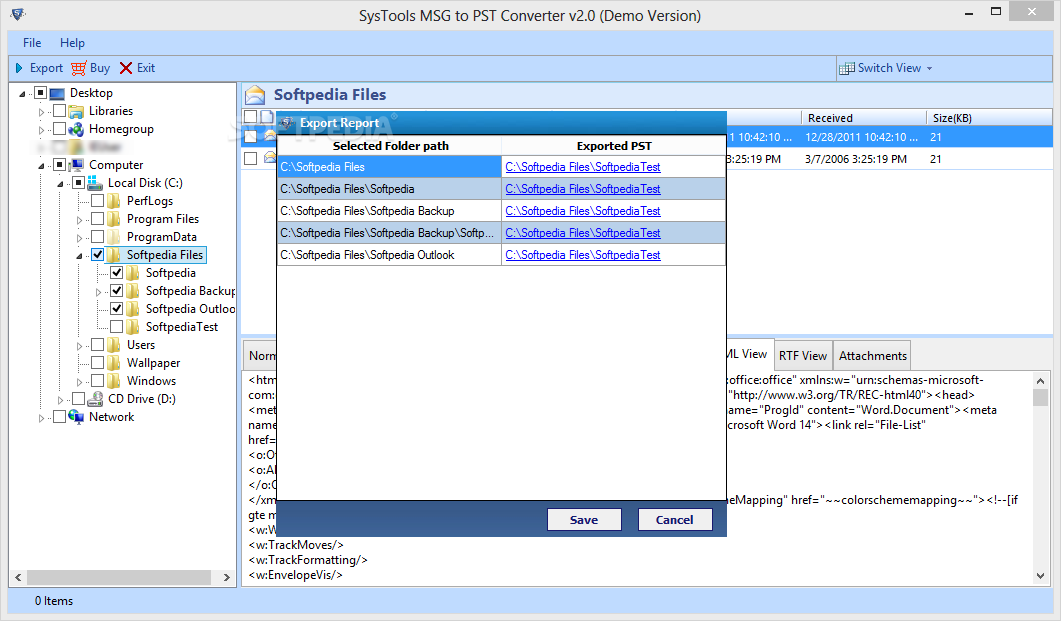Click the open envelope icon beside Softpedia Files
Viewport: 1061px width, 621px height.
(255, 95)
